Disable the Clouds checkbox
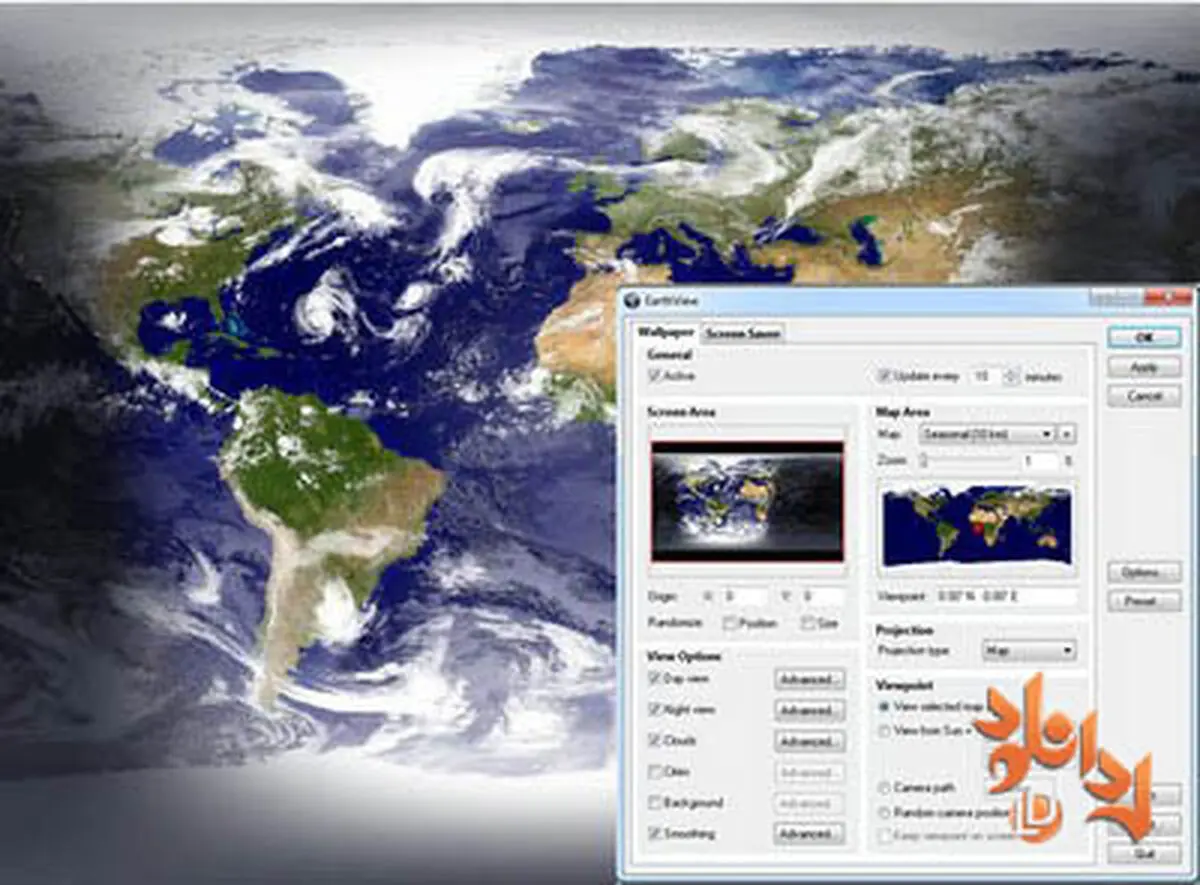Screen dimensions: 1200x885 point(655,741)
